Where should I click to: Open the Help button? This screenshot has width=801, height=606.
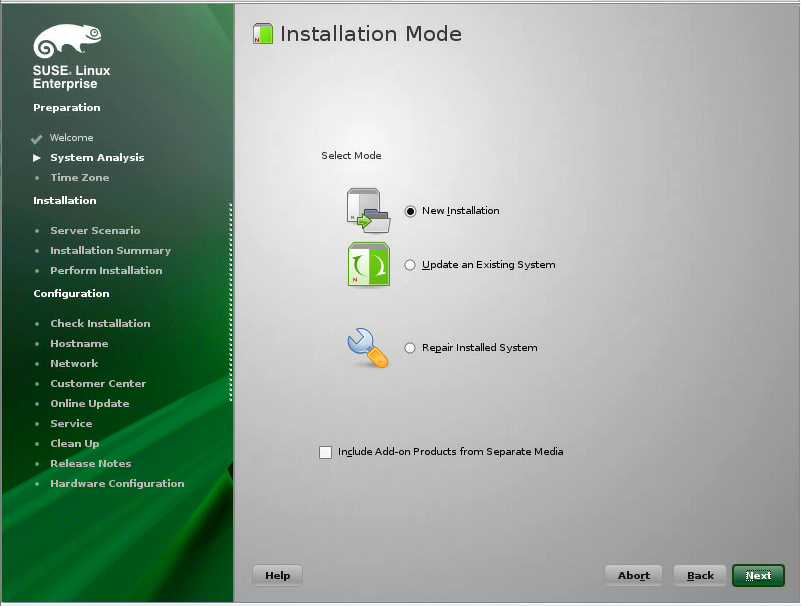pos(277,575)
